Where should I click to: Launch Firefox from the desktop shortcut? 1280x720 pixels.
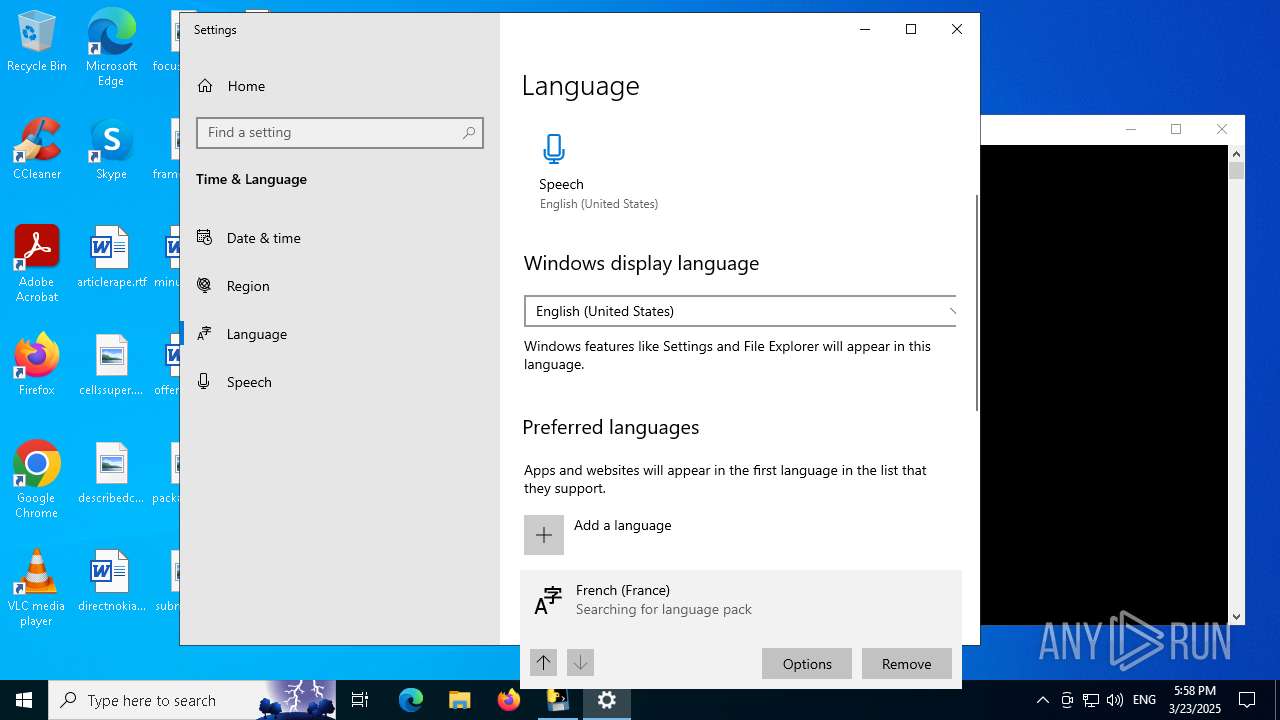click(x=36, y=365)
